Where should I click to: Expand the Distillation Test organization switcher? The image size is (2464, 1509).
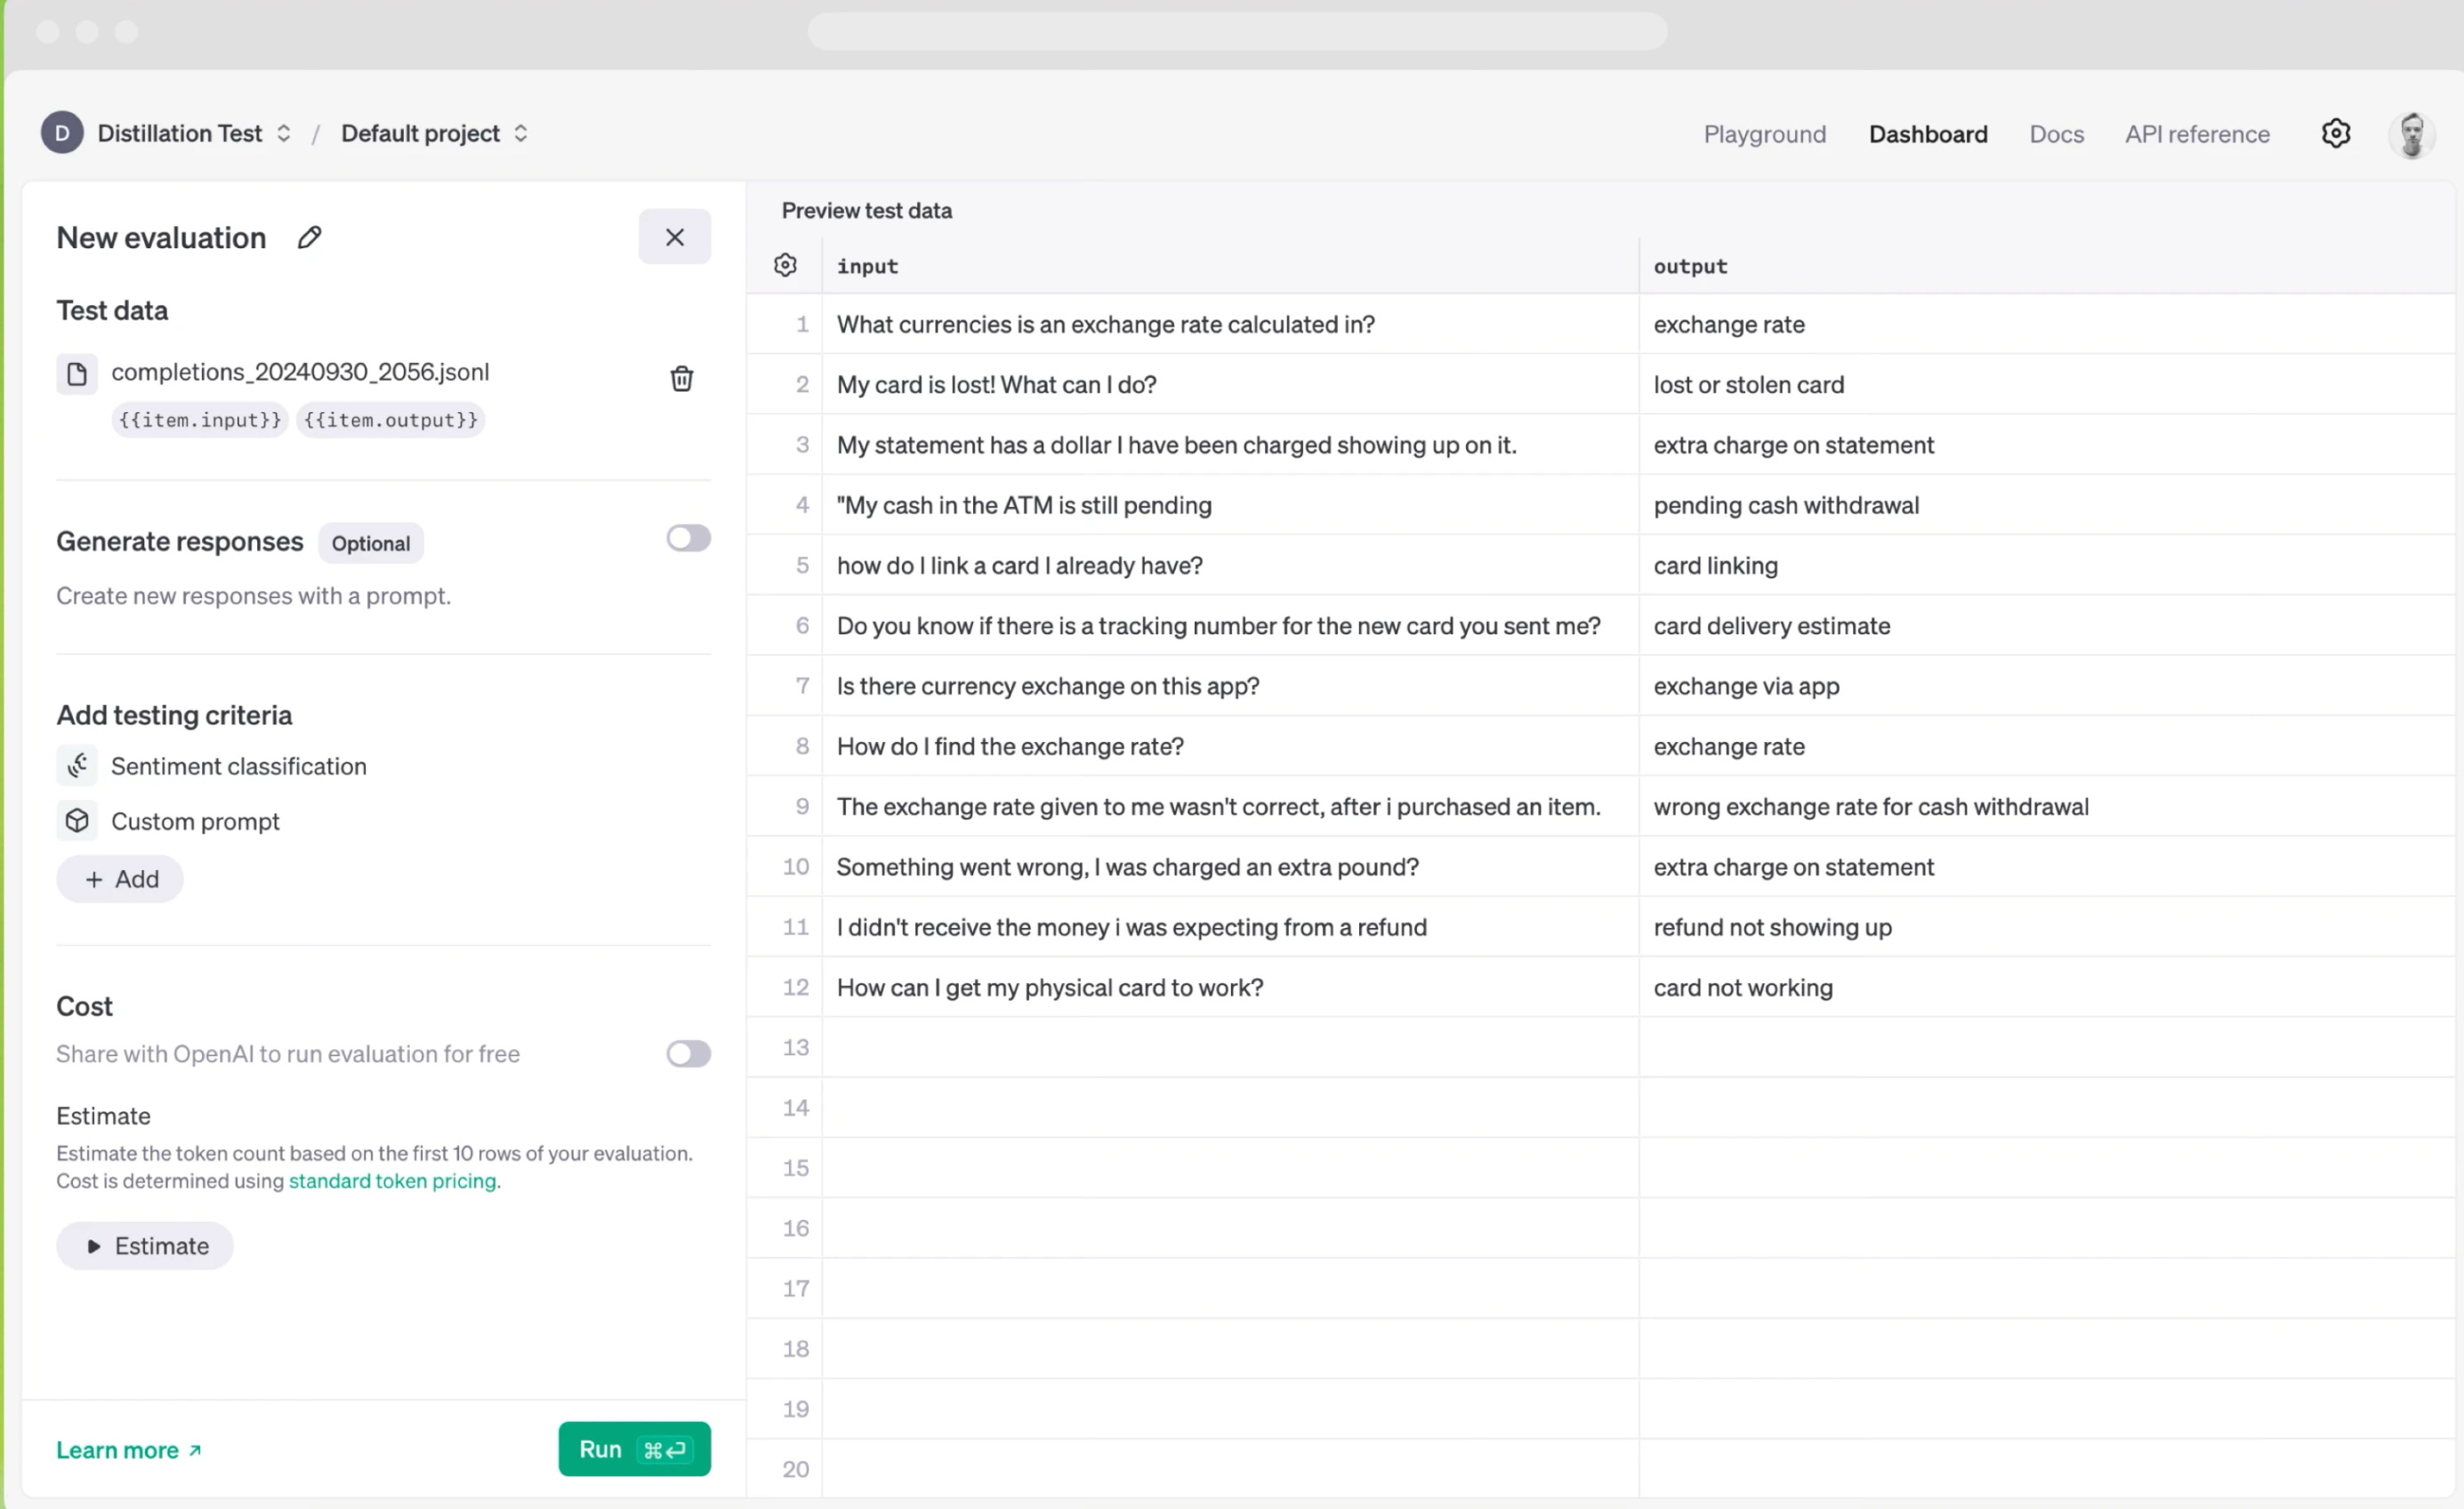[x=283, y=133]
